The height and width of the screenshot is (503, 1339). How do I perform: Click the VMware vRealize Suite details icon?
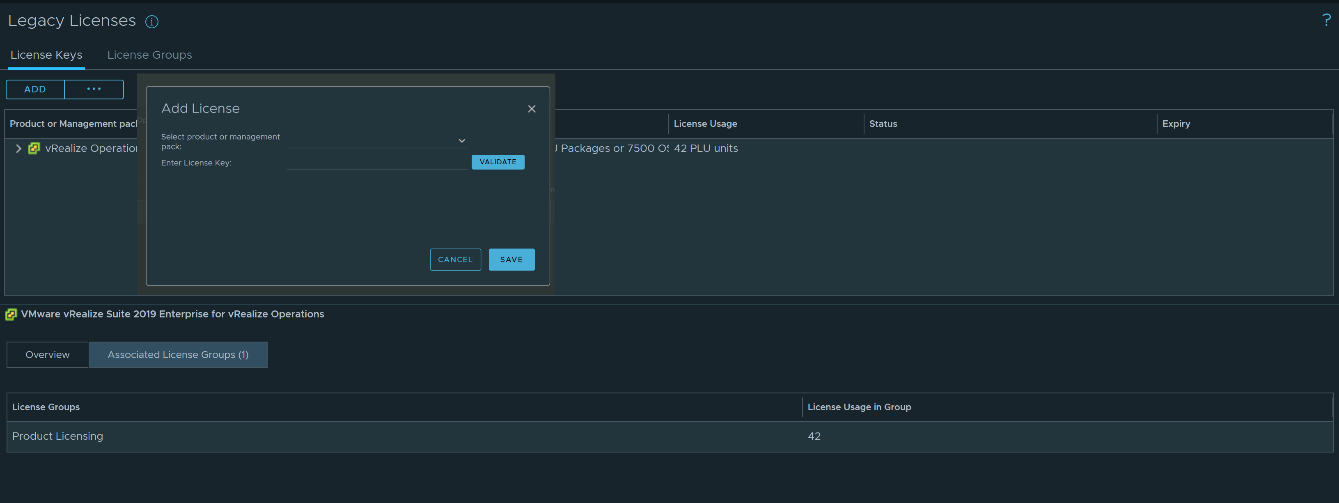11,314
